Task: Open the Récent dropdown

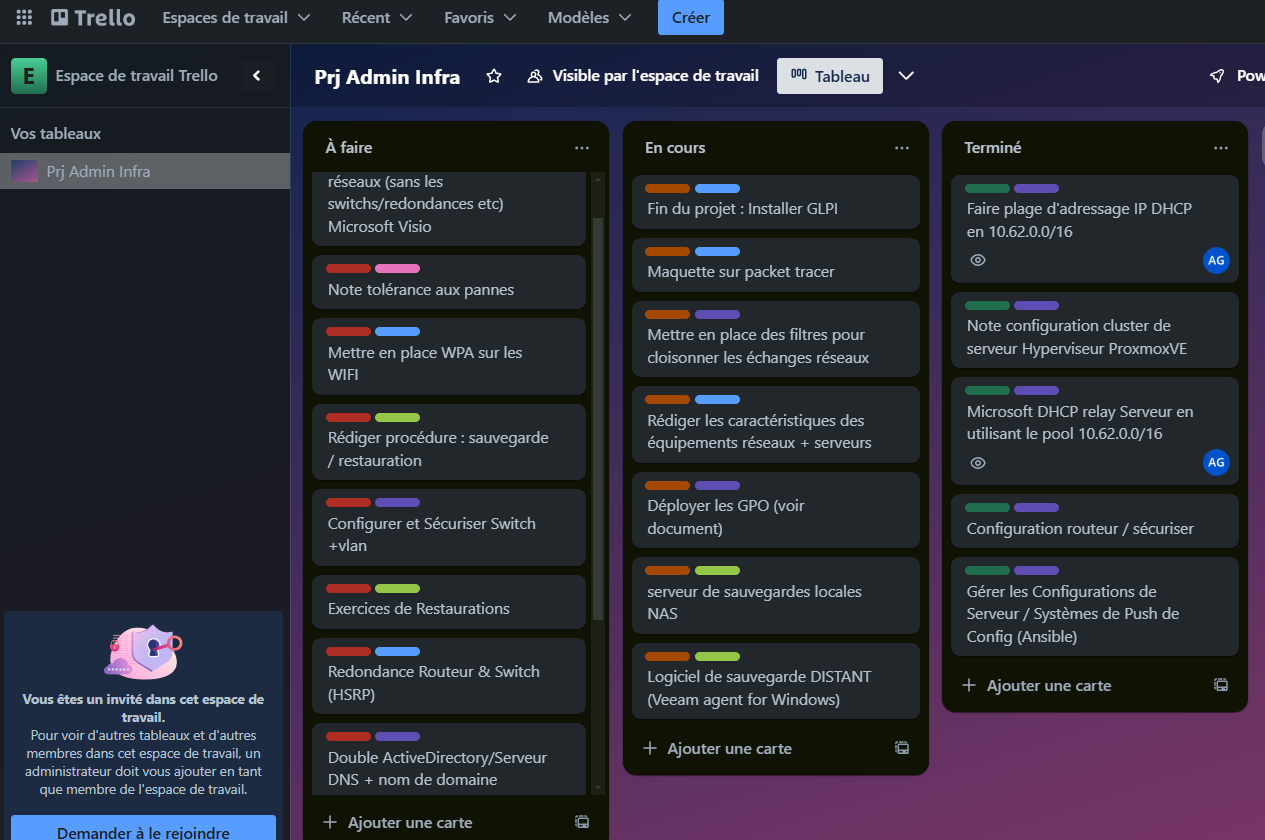Action: pos(377,17)
